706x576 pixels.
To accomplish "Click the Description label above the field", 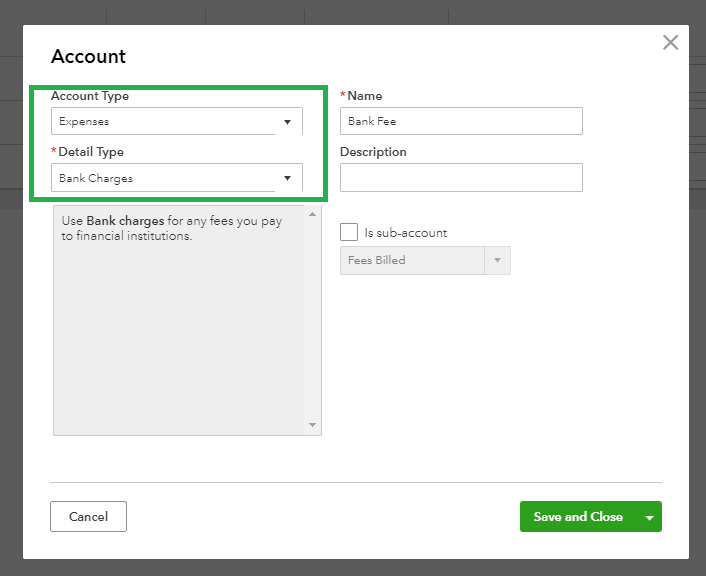I will coord(373,152).
